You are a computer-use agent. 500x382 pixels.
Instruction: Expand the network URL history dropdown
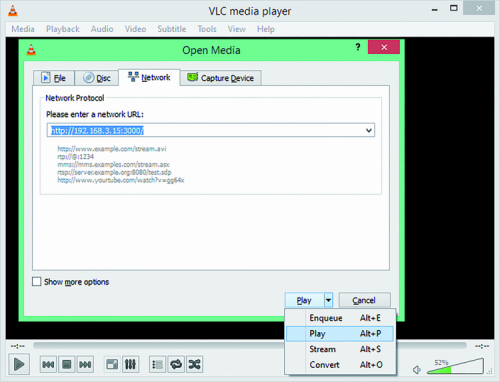click(369, 130)
